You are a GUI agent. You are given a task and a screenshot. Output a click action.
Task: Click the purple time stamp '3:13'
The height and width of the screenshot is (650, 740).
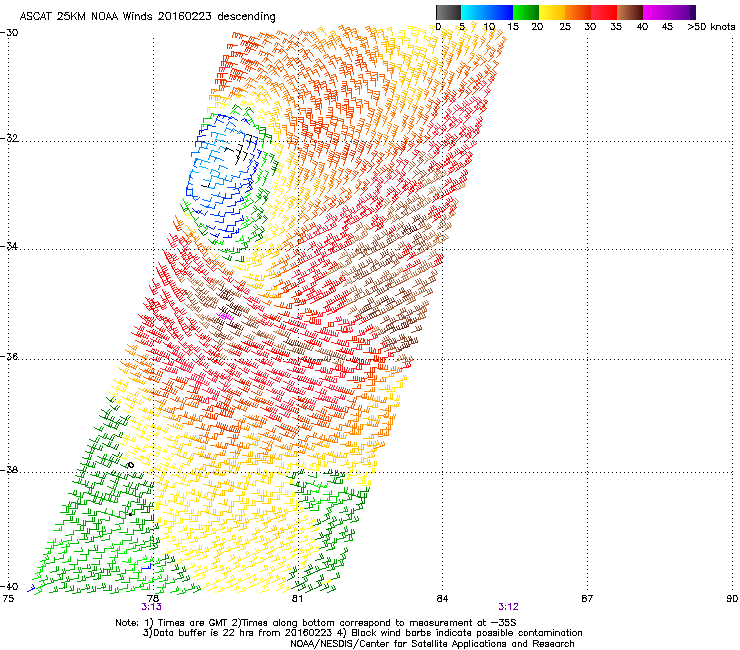[x=151, y=607]
